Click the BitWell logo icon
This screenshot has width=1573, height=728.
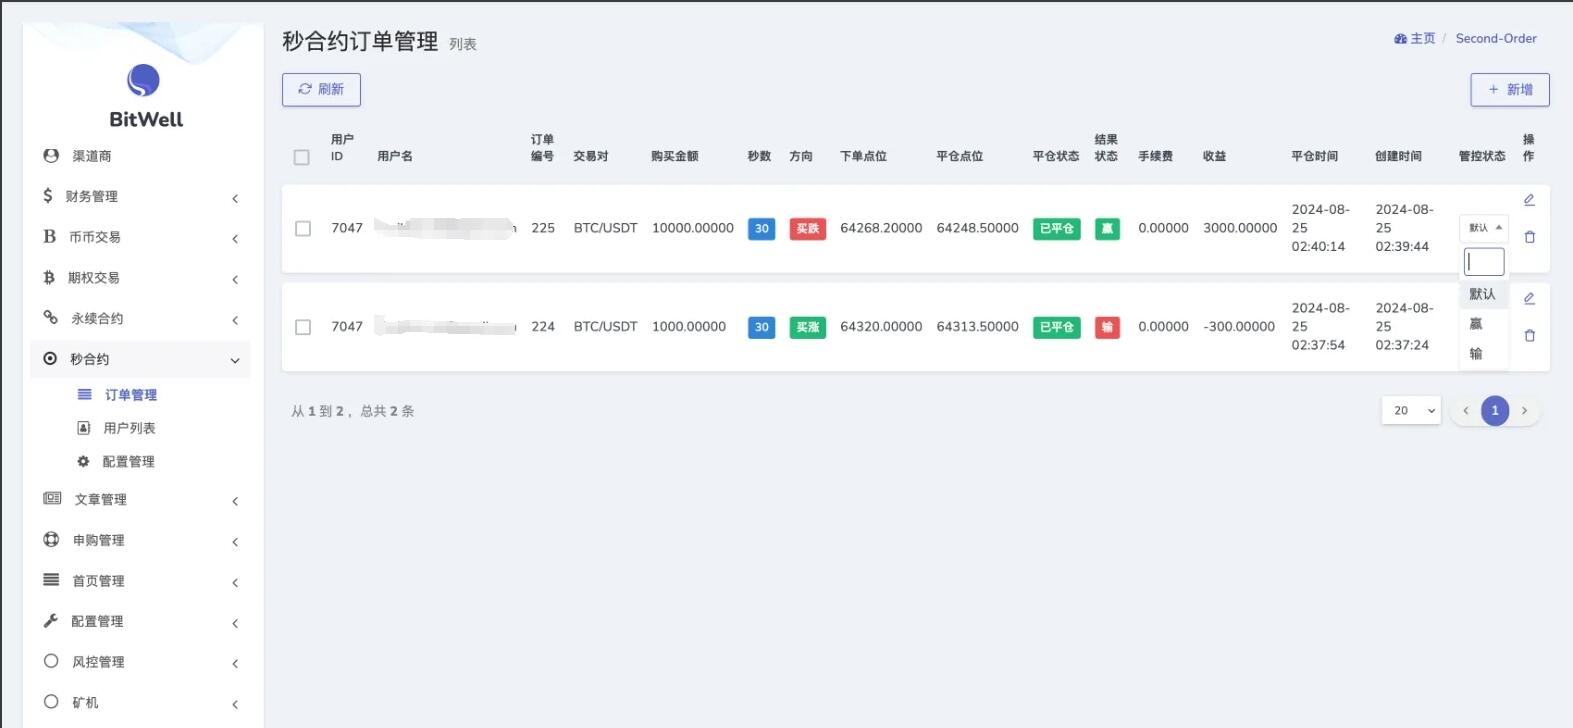click(x=144, y=81)
